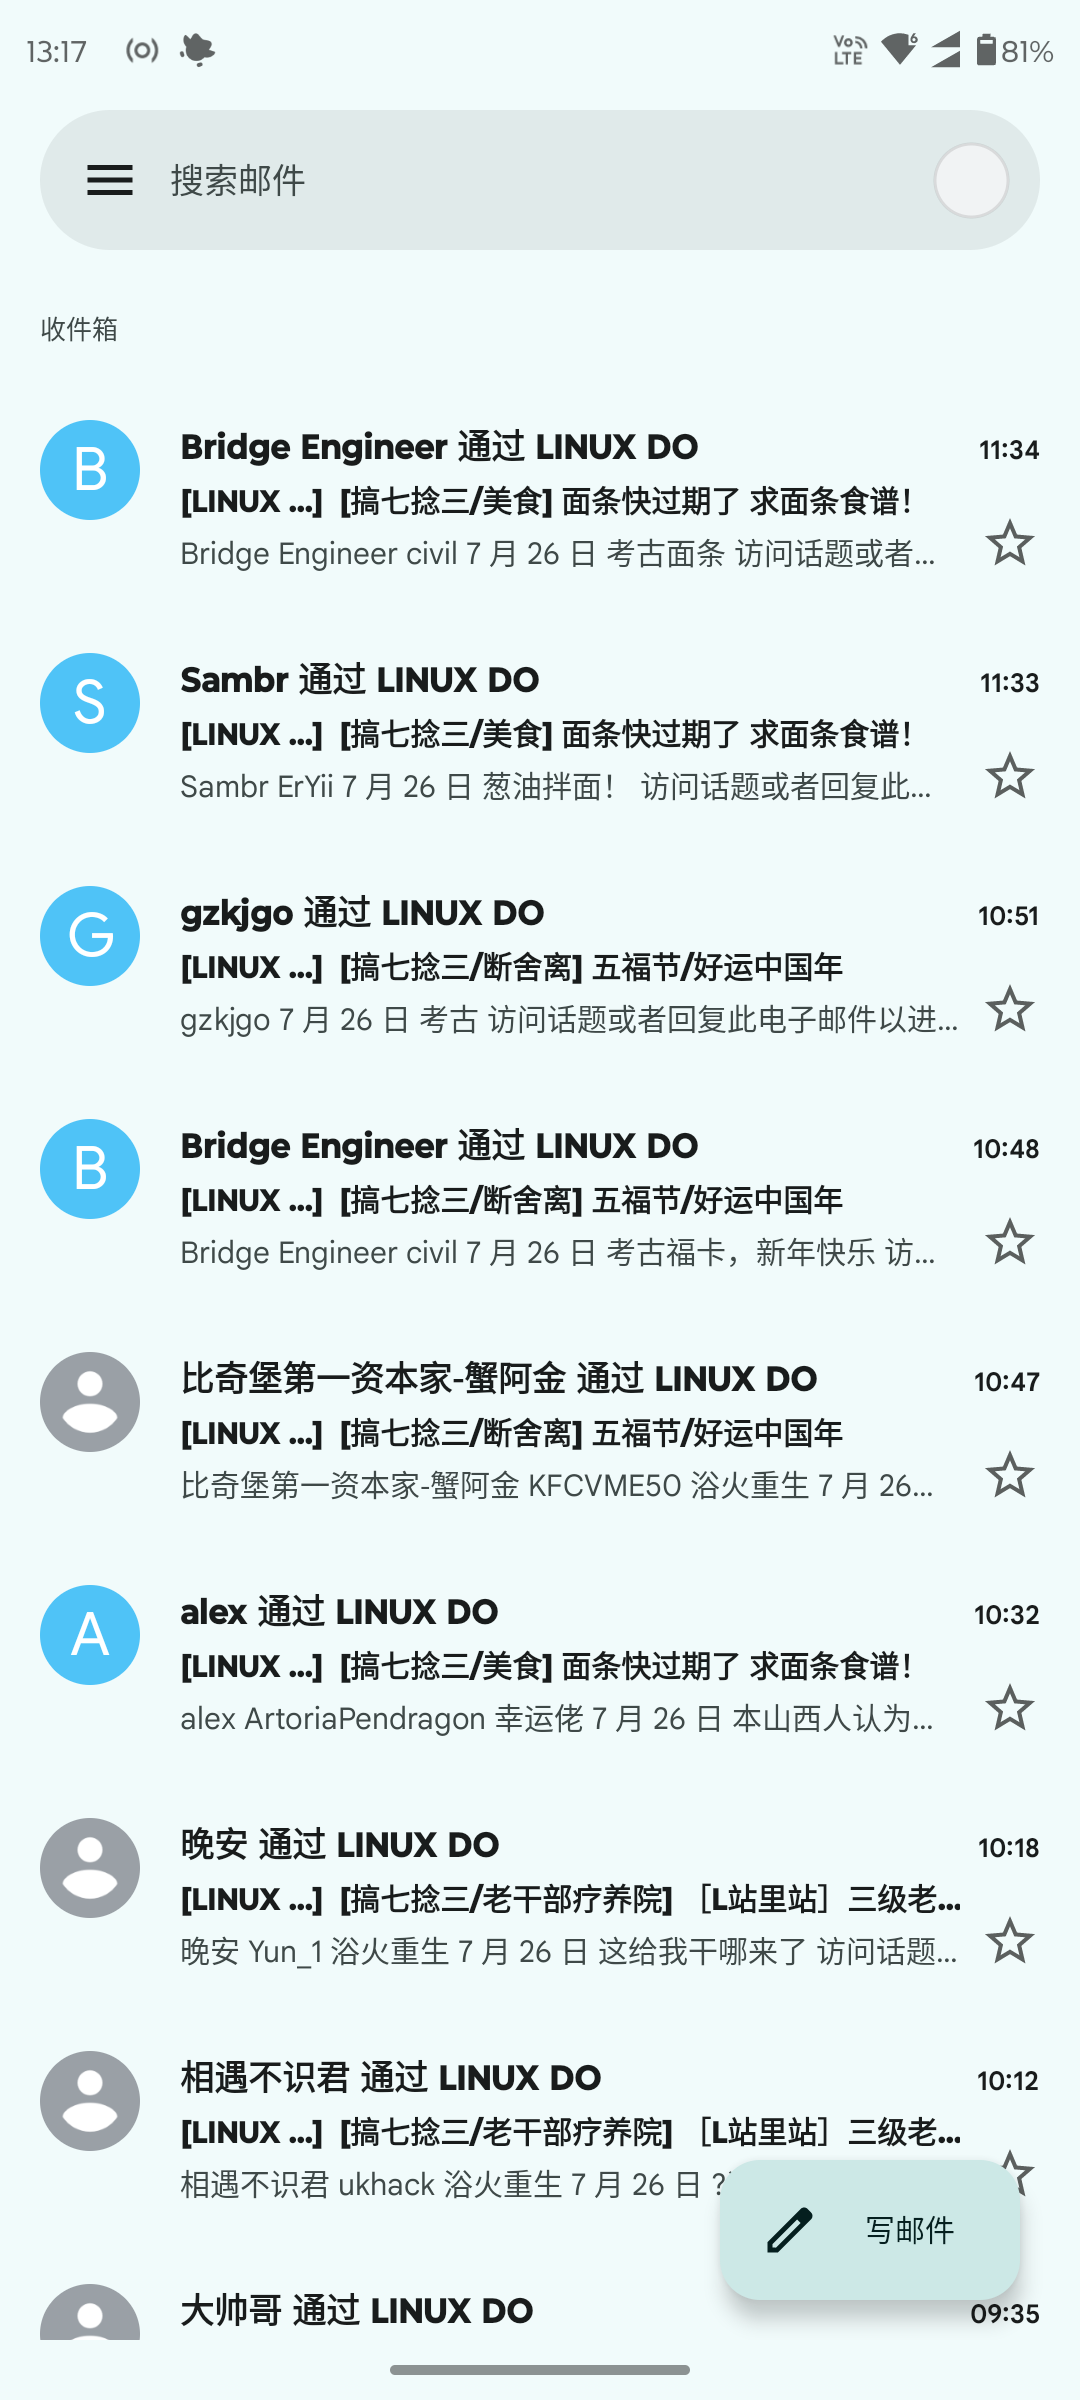Image resolution: width=1080 pixels, height=2400 pixels.
Task: Open 相遇不识君 email subject line
Action: pyautogui.click(x=570, y=2132)
